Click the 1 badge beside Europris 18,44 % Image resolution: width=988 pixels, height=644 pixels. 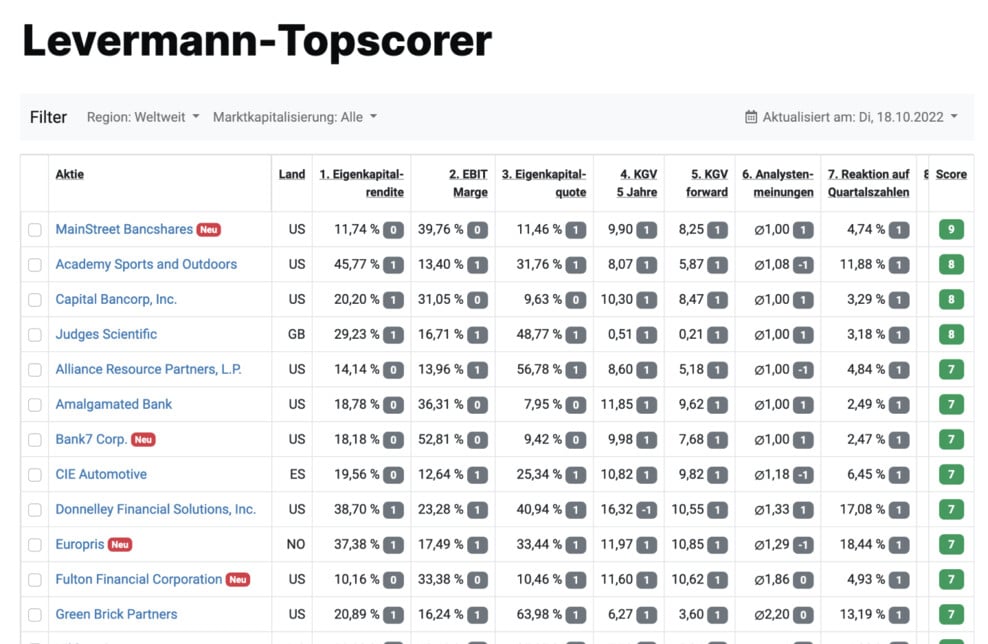899,545
